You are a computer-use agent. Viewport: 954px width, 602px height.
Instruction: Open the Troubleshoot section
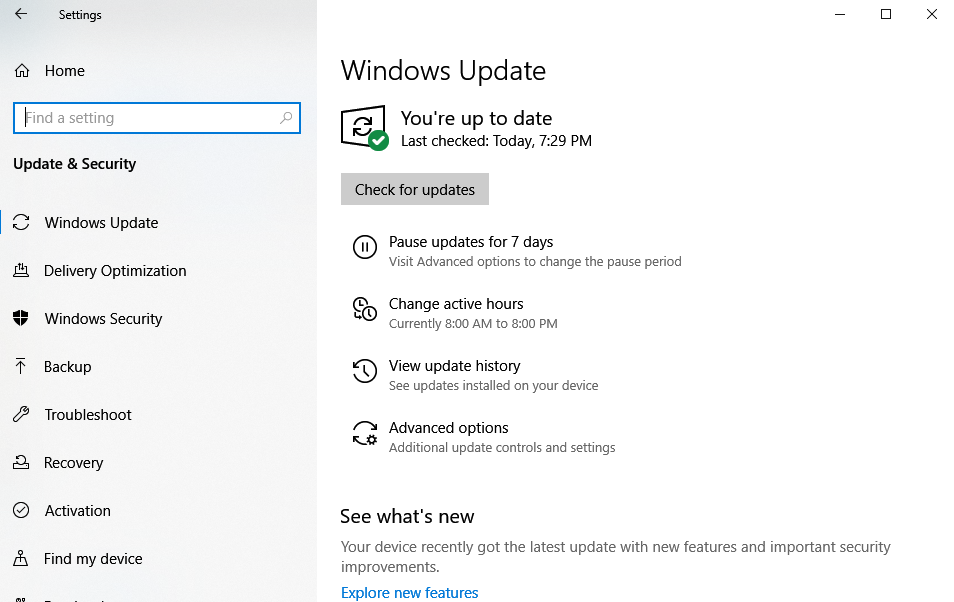pos(88,415)
